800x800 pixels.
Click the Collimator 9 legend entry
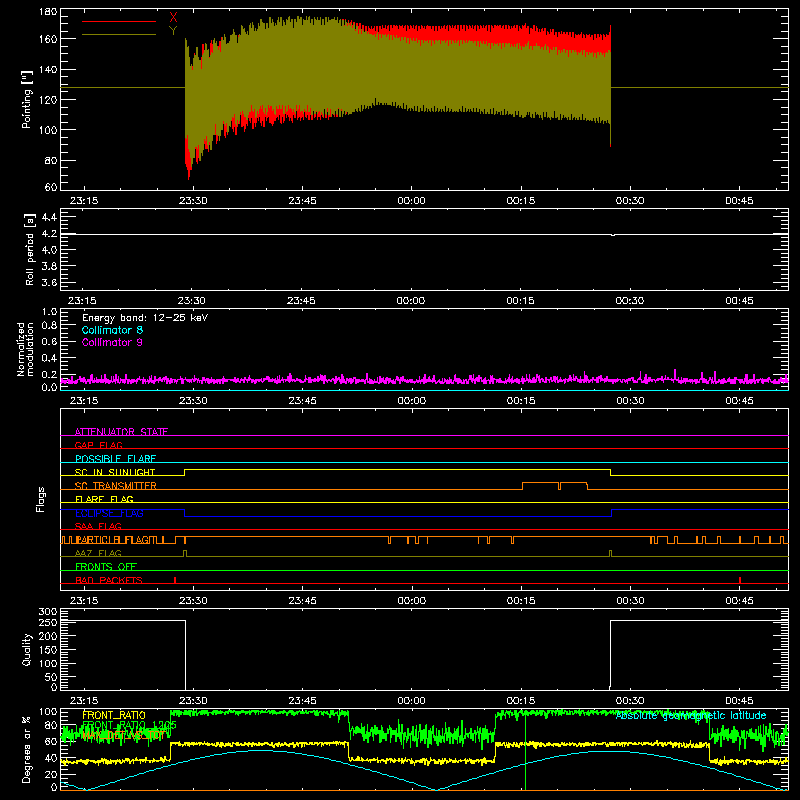coord(112,342)
